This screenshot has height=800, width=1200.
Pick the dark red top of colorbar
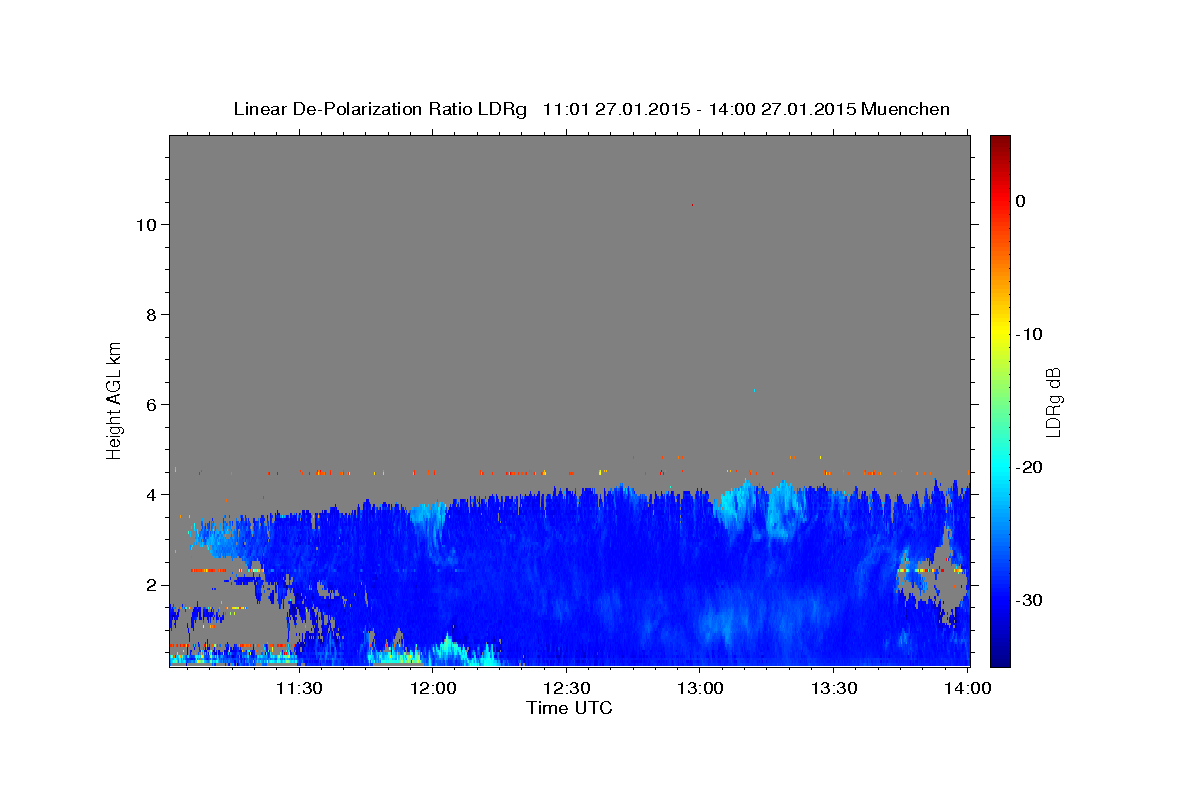(x=1000, y=142)
